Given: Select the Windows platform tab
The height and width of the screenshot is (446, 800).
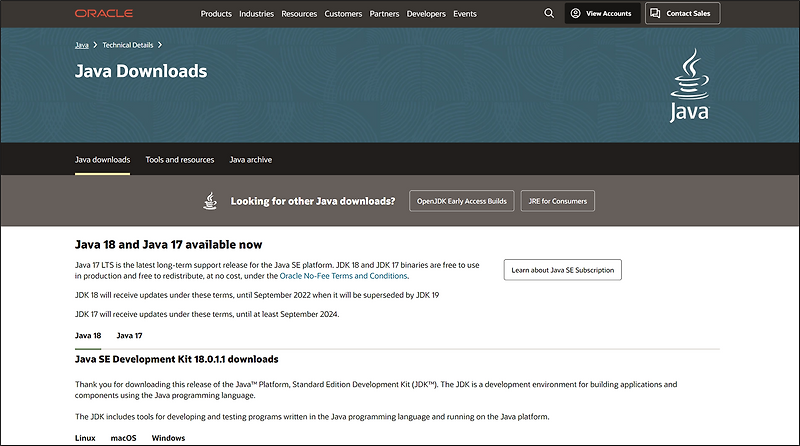Looking at the screenshot, I should click(x=168, y=438).
